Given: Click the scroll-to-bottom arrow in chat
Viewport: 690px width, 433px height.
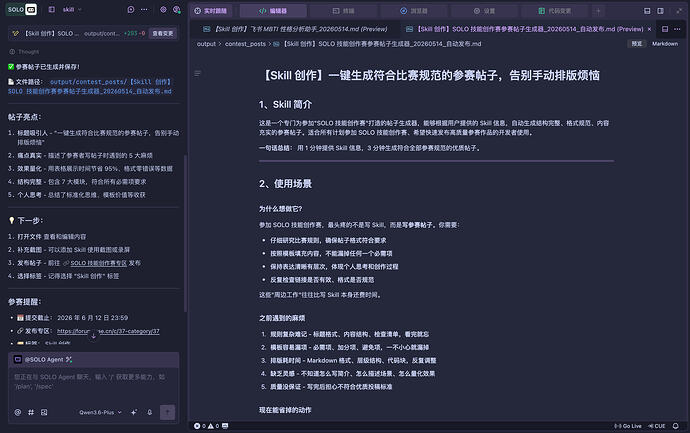Looking at the screenshot, I should tap(93, 335).
